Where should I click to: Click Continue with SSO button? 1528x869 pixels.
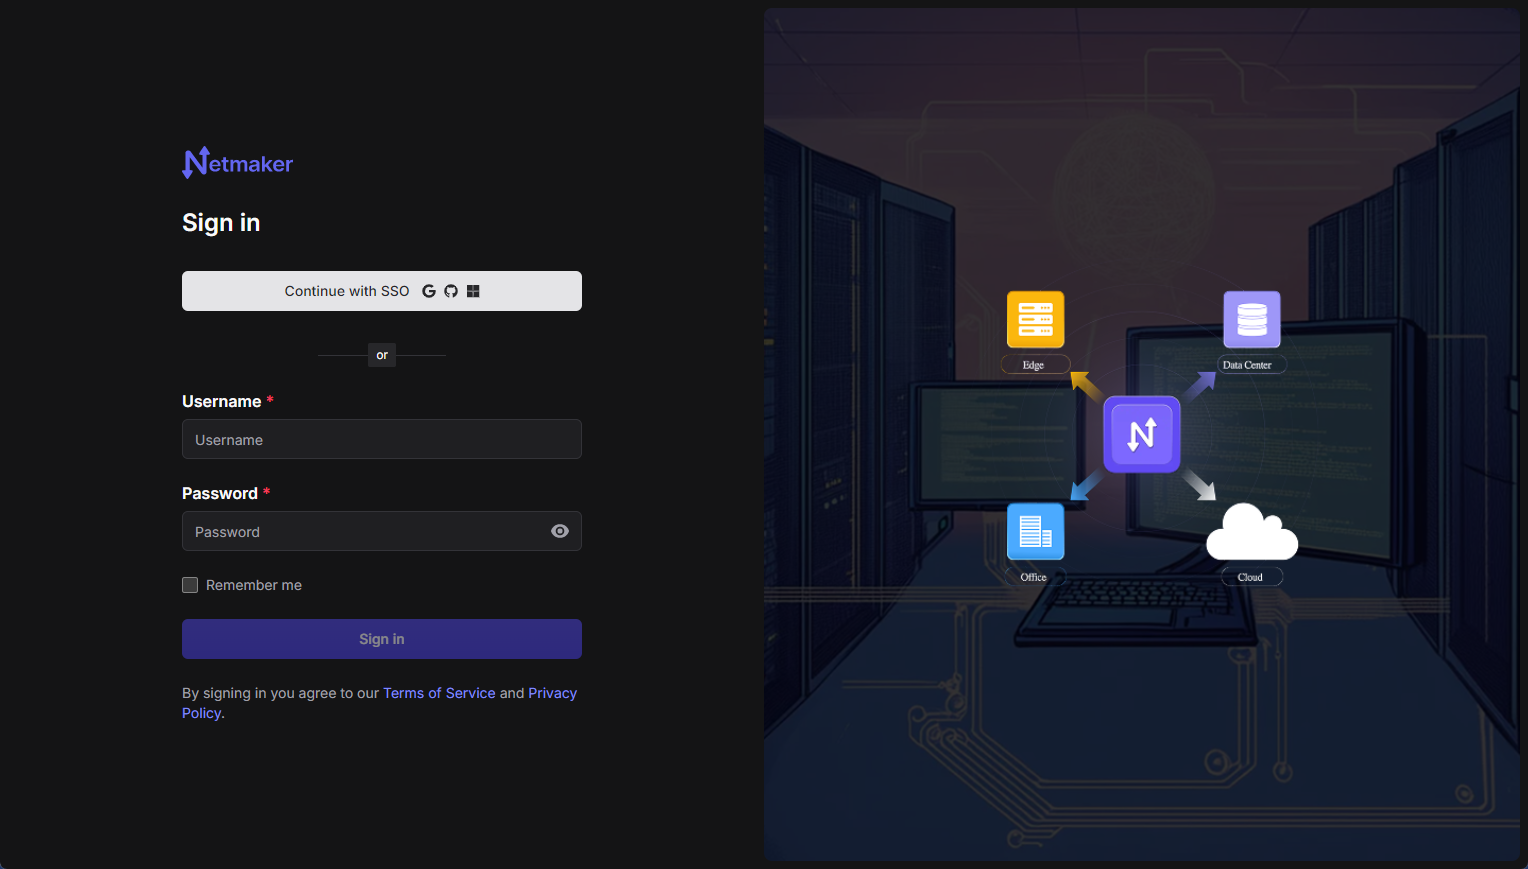pos(382,291)
